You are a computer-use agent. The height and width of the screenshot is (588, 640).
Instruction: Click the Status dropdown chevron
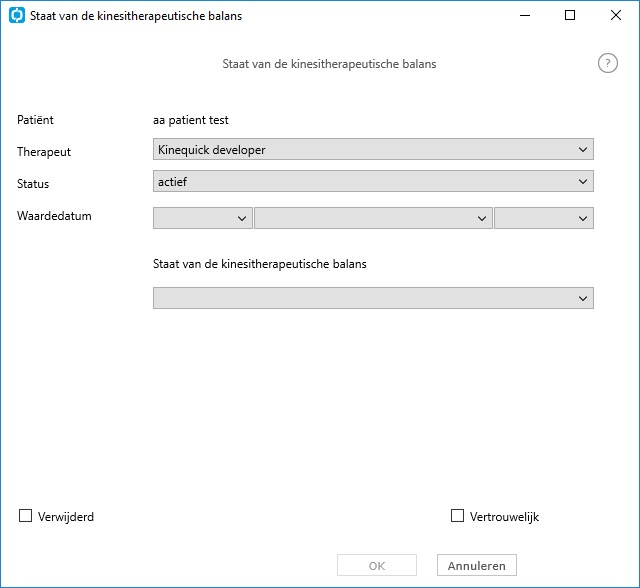583,182
